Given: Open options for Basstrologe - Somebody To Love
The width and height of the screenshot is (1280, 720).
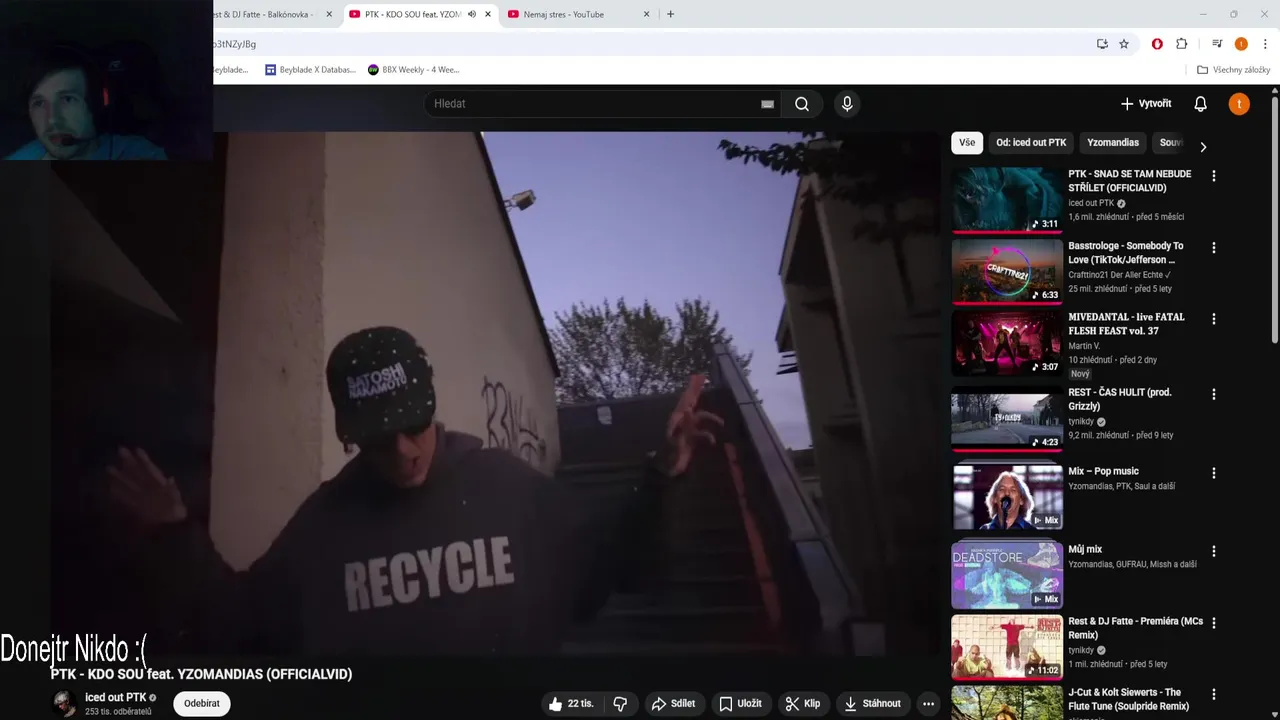Looking at the screenshot, I should click(x=1214, y=248).
